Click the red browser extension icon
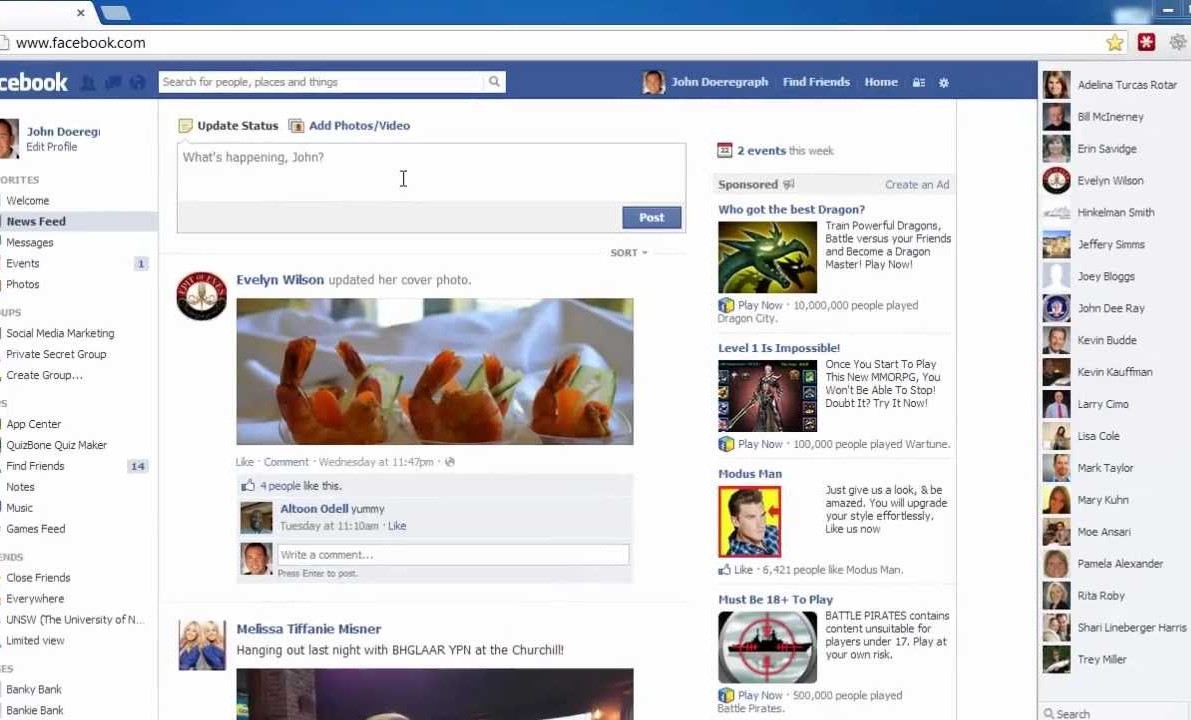This screenshot has height=720, width=1191. (x=1146, y=42)
